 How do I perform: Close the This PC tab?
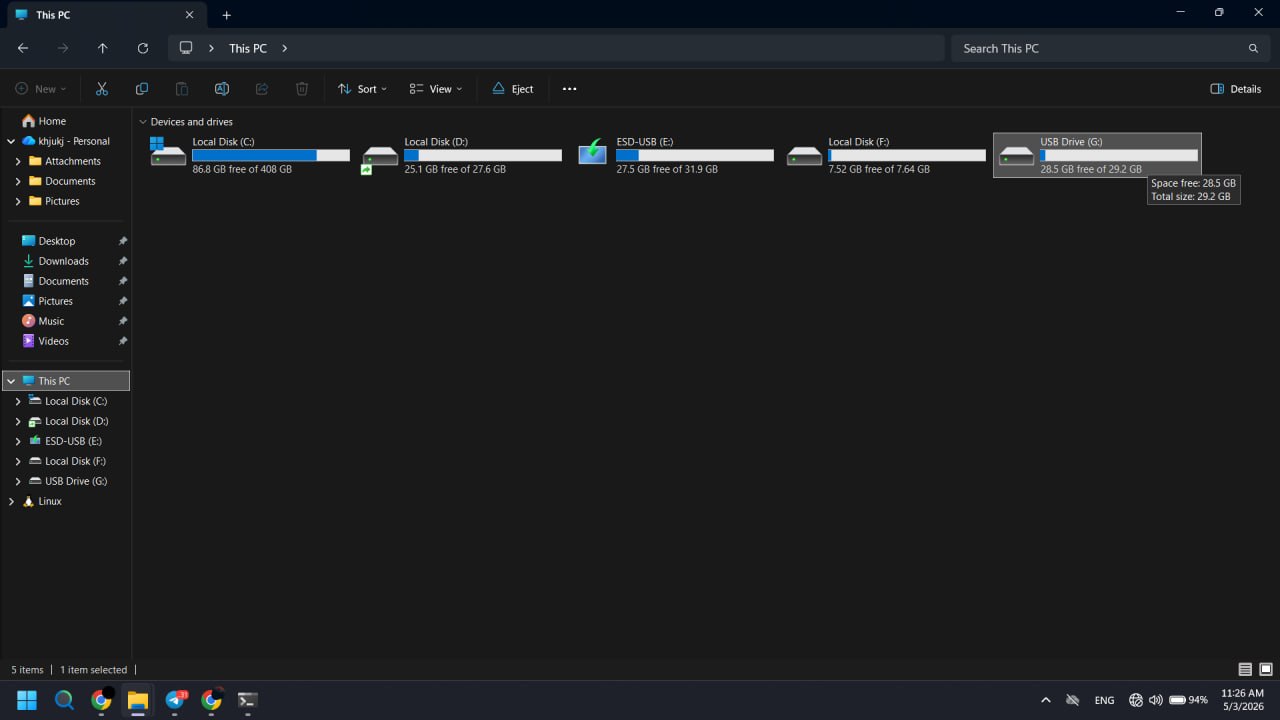point(190,15)
